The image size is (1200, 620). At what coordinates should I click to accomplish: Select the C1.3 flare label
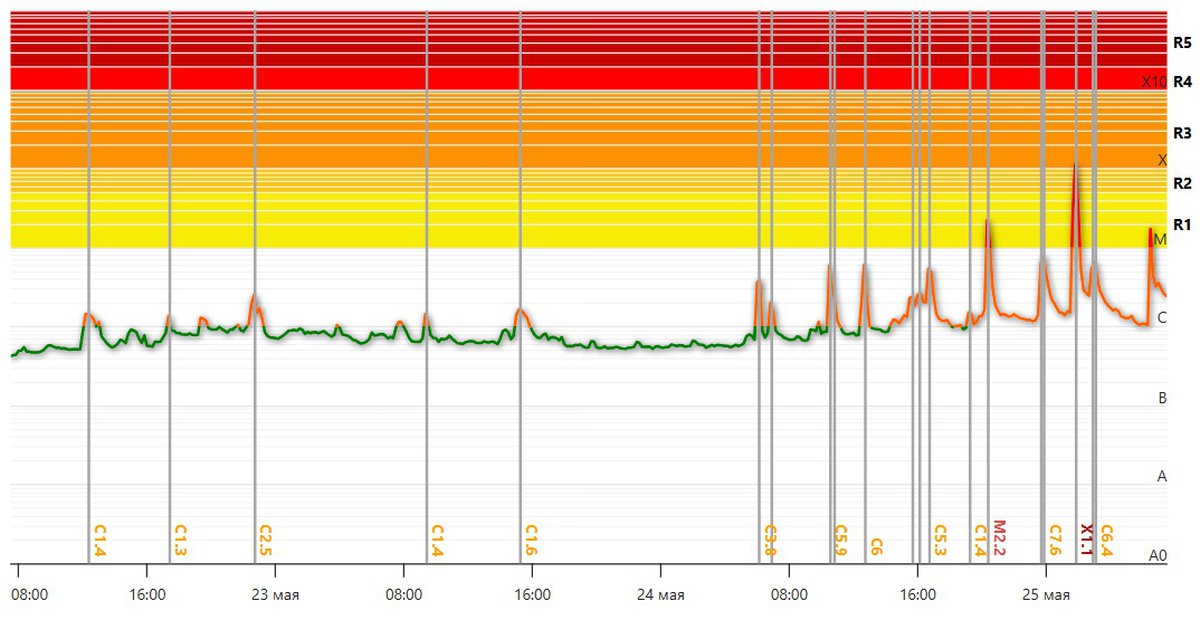tap(180, 539)
